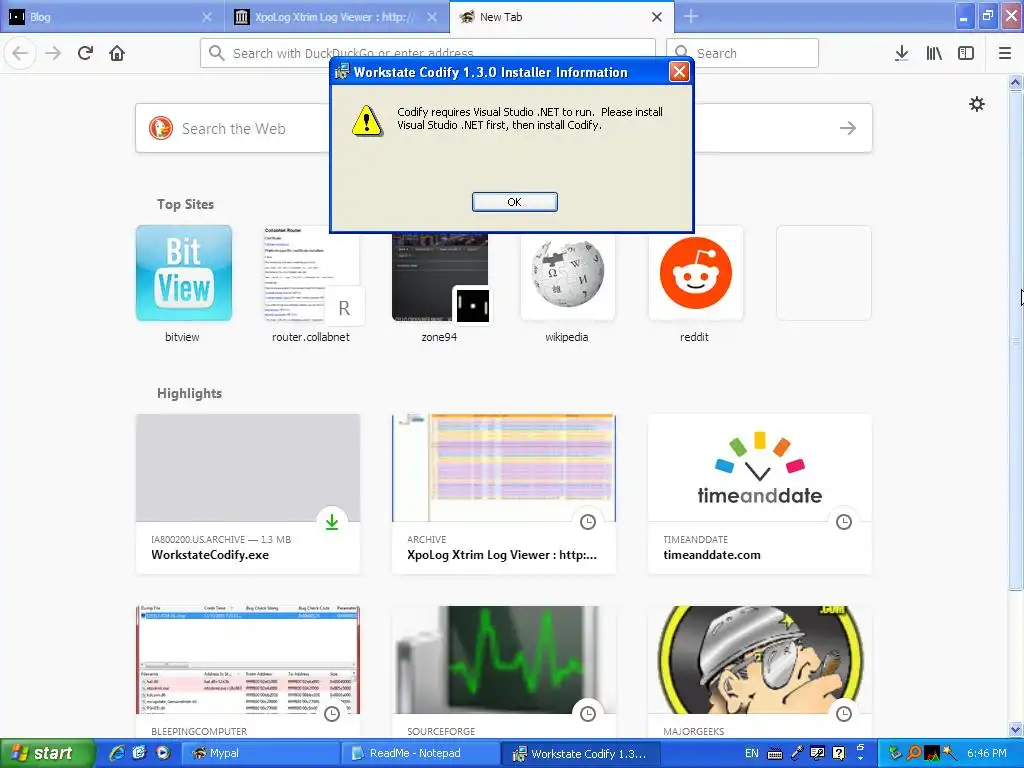This screenshot has width=1024, height=768.
Task: Click the language bar help question icon
Action: point(839,754)
